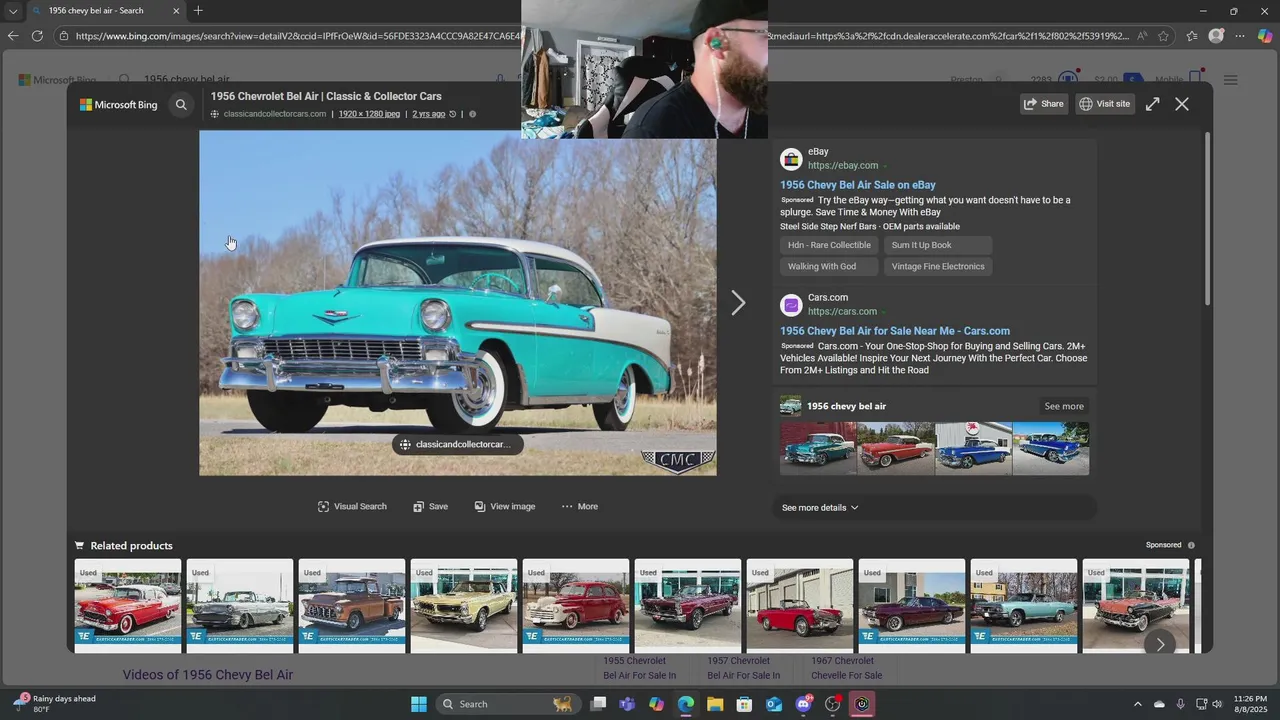Open a new browser tab

coord(198,11)
